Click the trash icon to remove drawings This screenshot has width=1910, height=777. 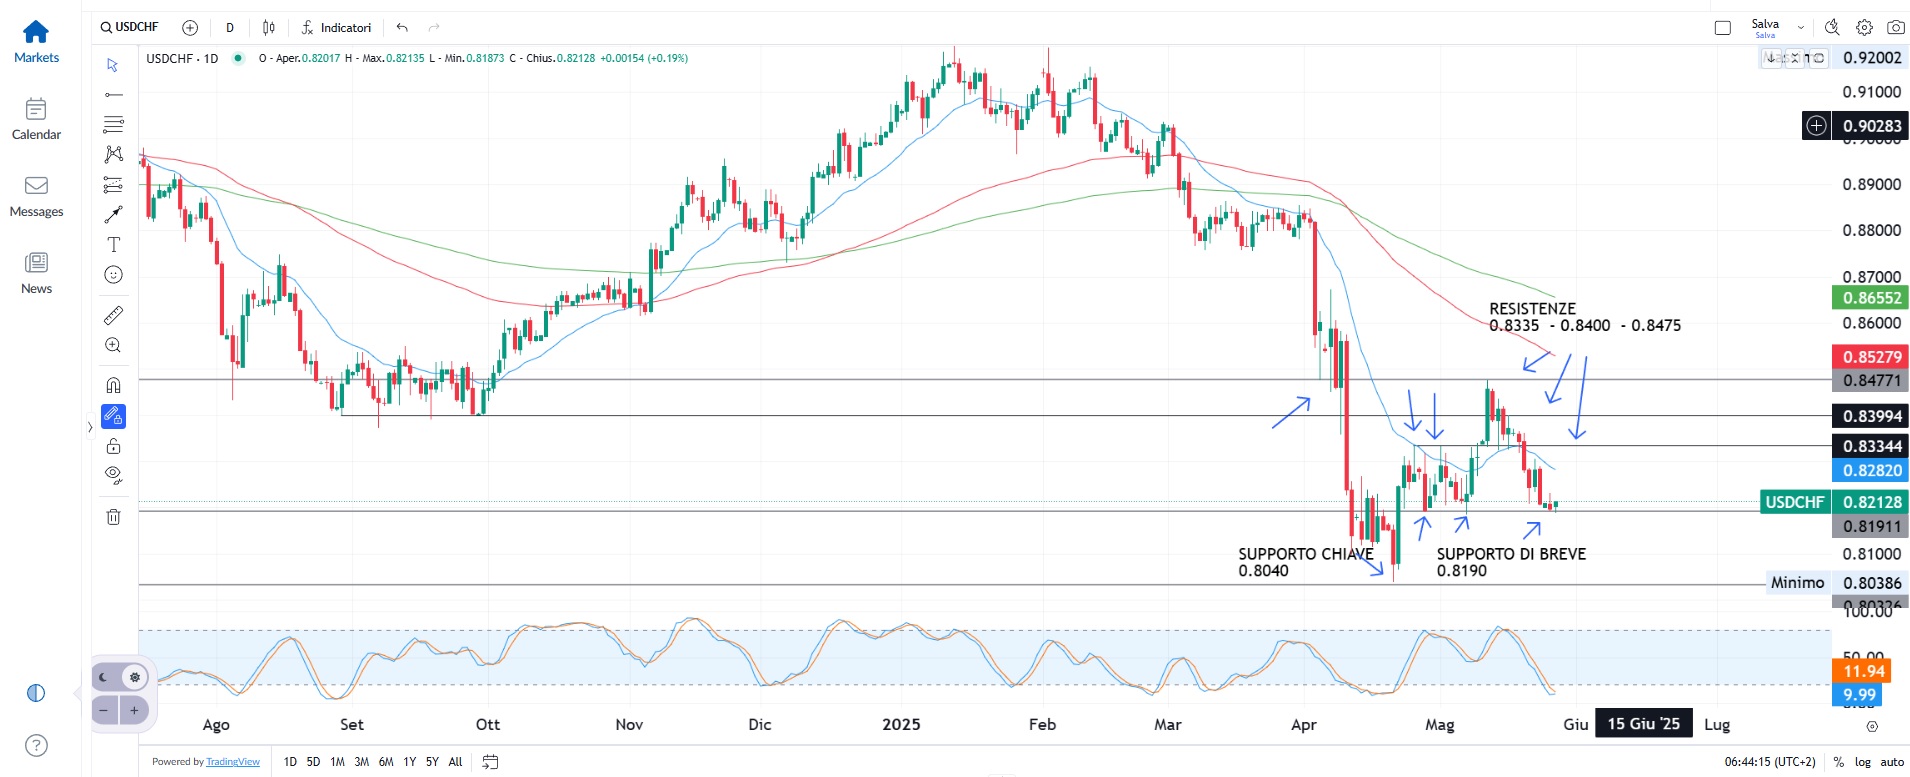114,517
